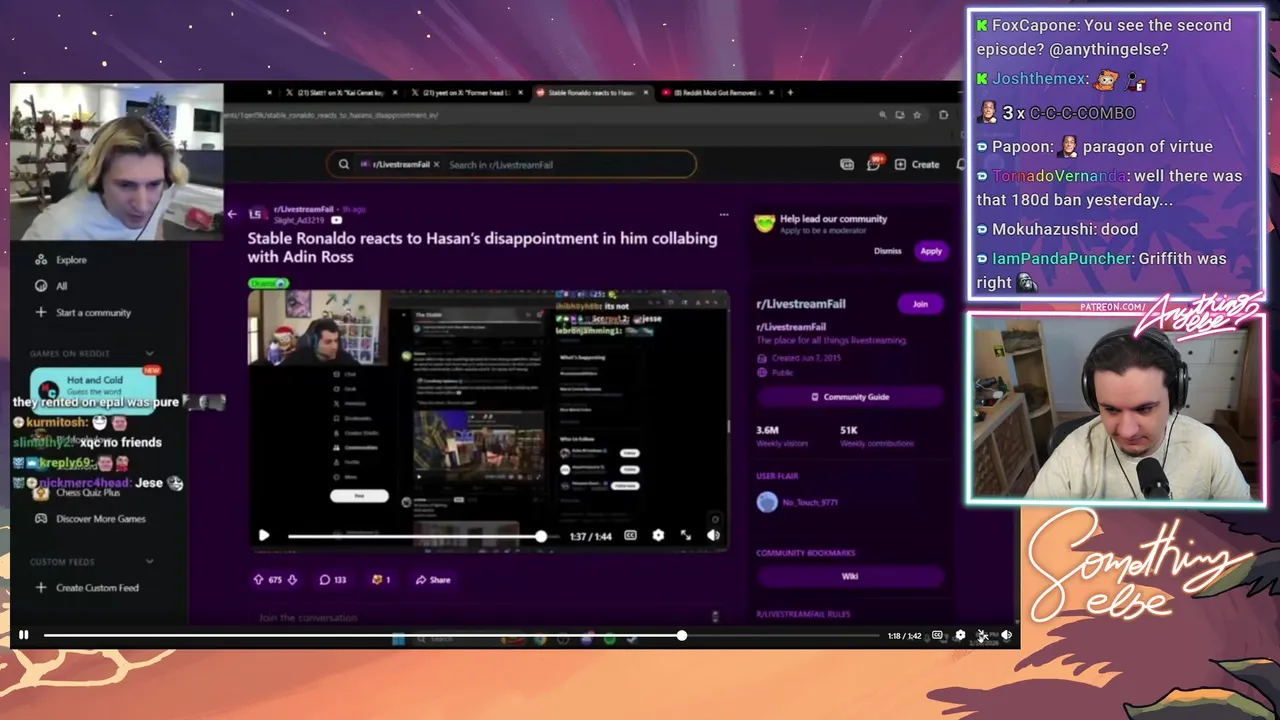Screen dimensions: 1280x720
Task: Mute the Reddit video sound
Action: click(x=713, y=536)
